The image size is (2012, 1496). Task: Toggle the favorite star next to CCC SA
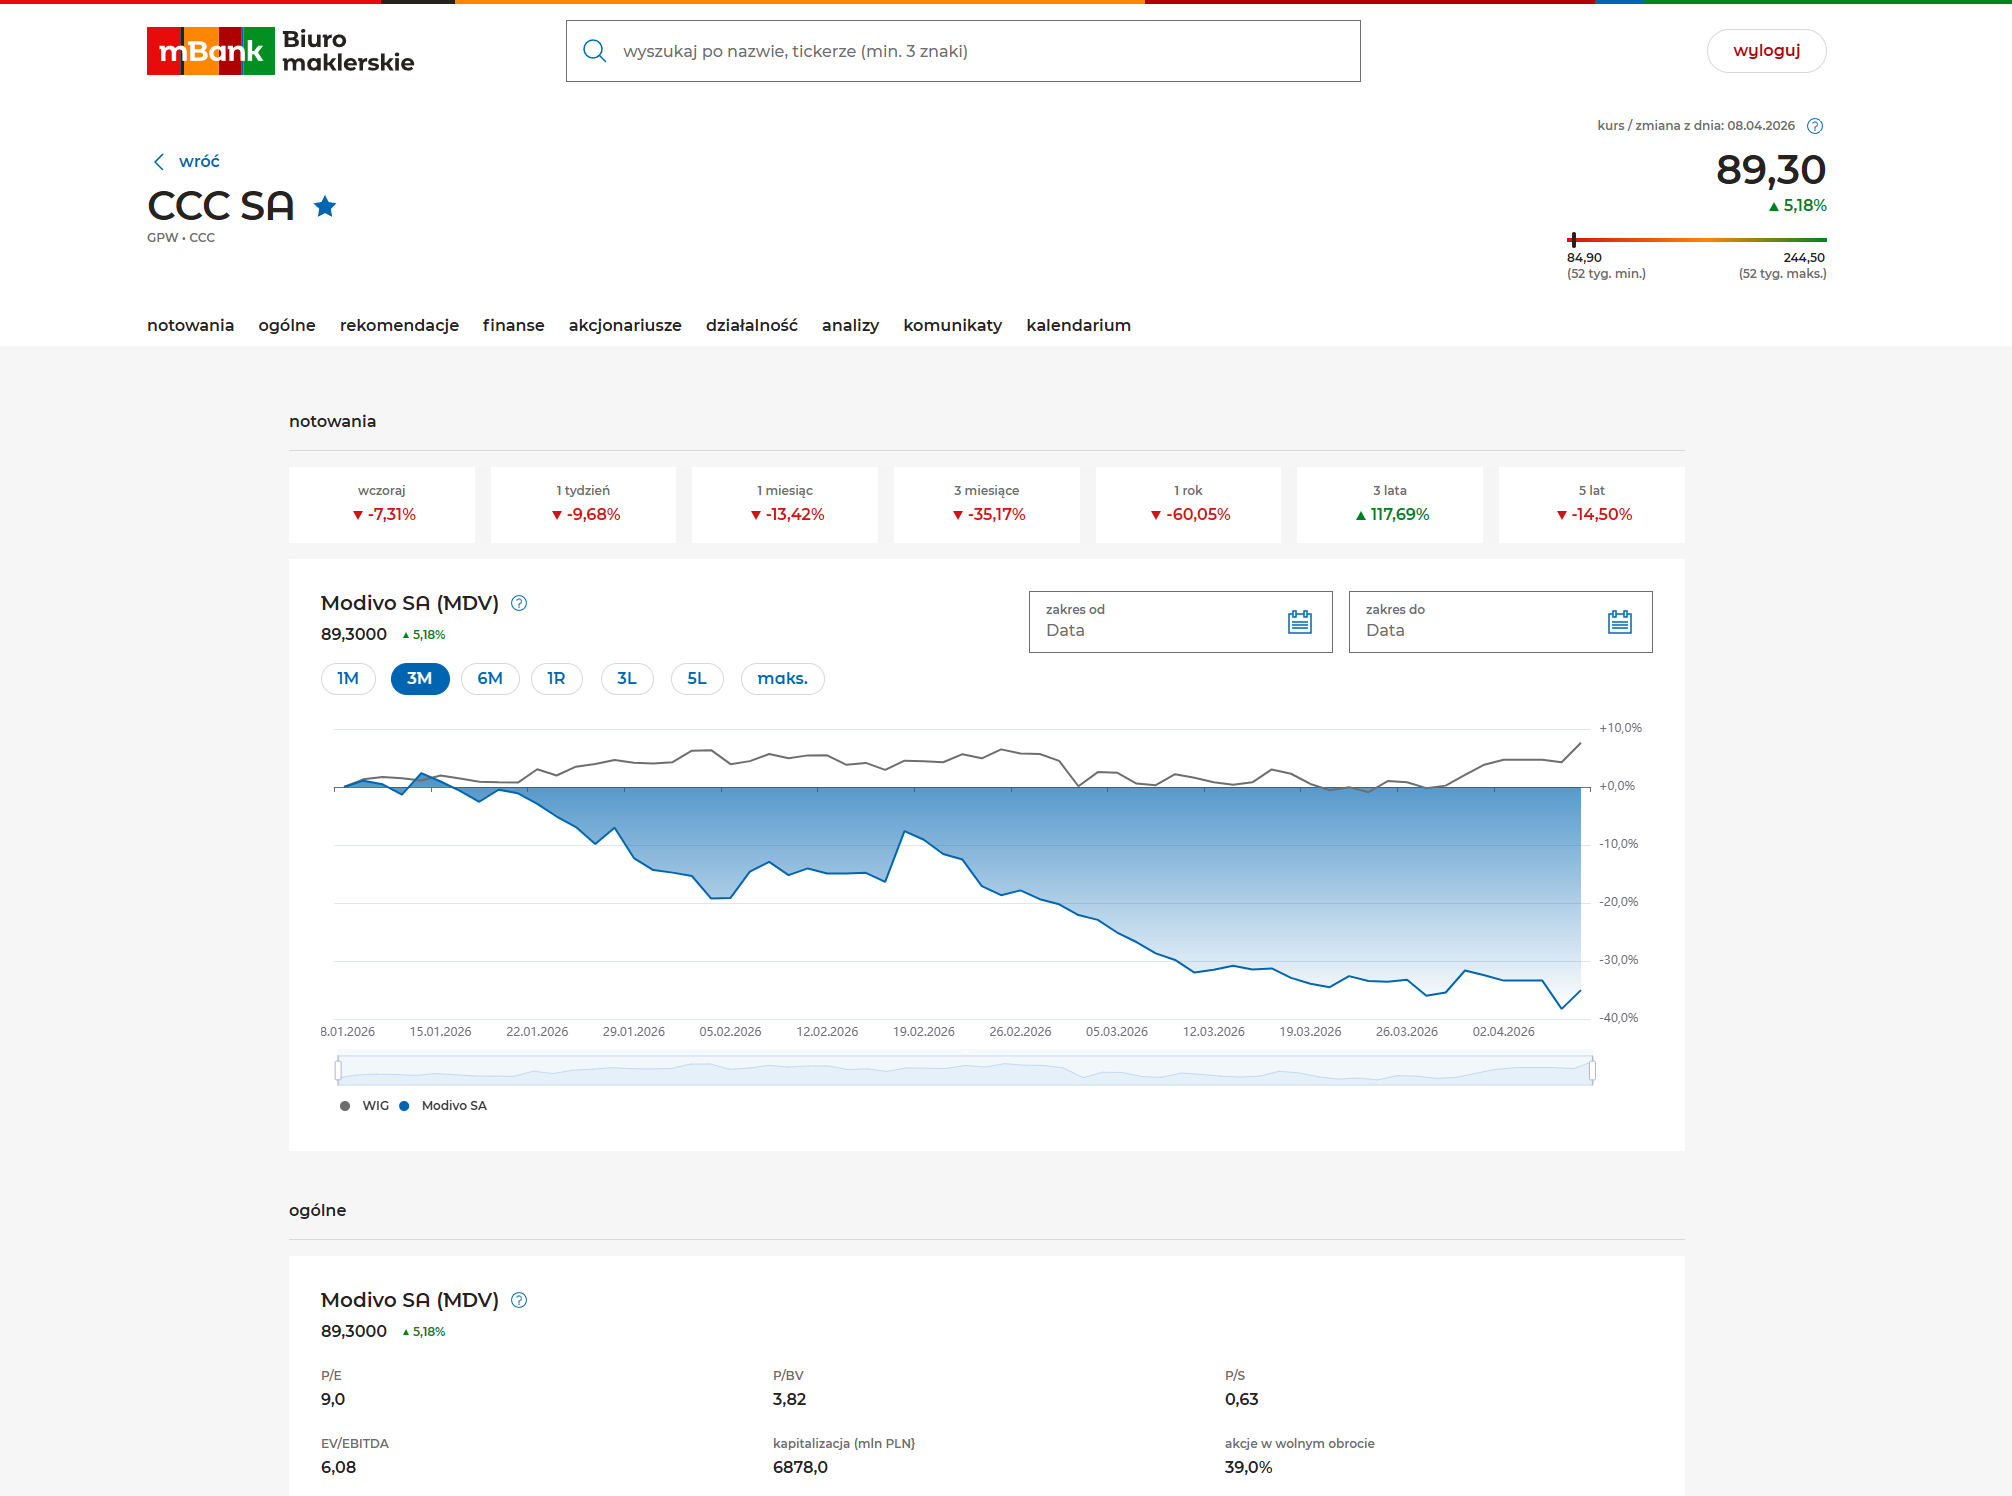click(325, 207)
